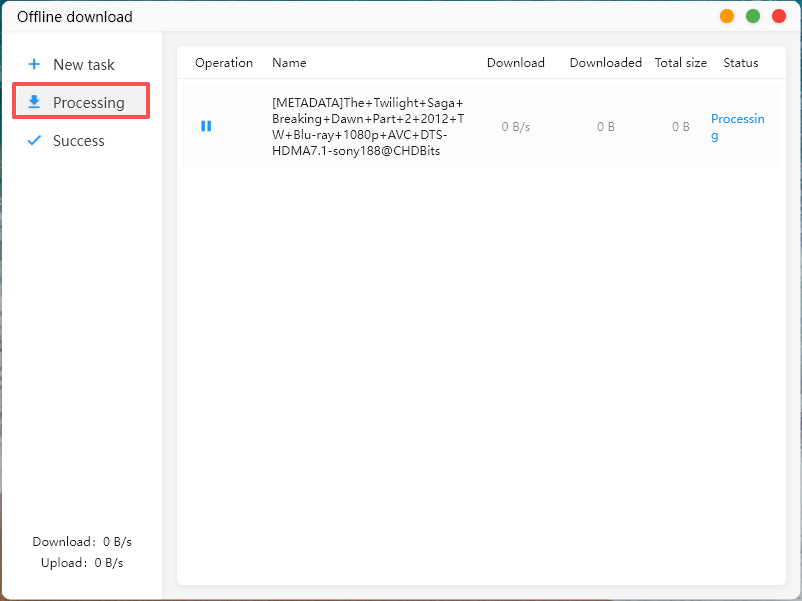Open the New task label
The height and width of the screenshot is (601, 802).
(84, 65)
